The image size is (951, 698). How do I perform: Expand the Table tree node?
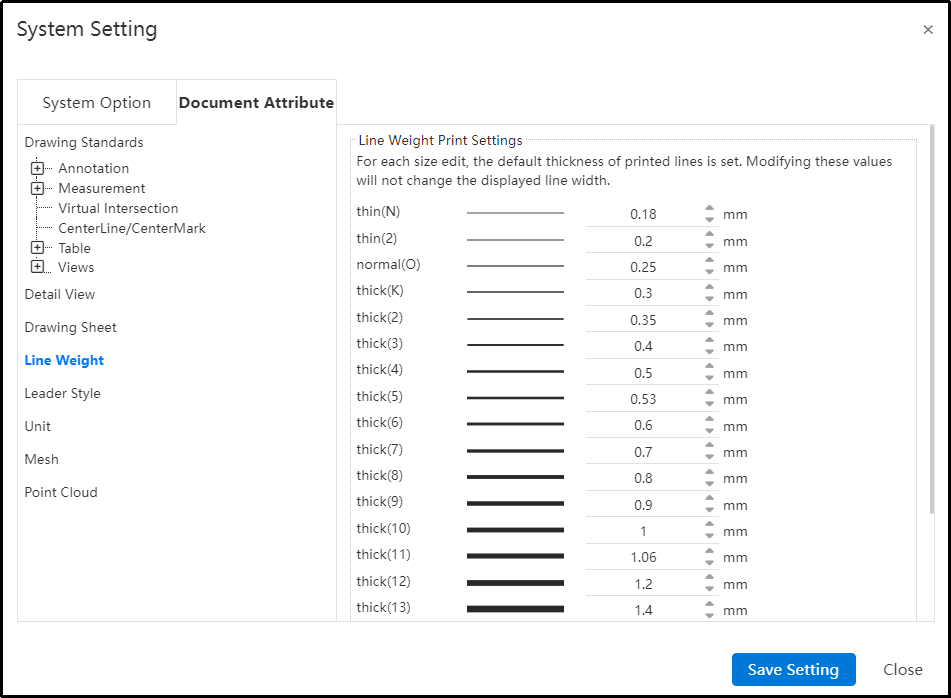click(x=37, y=247)
